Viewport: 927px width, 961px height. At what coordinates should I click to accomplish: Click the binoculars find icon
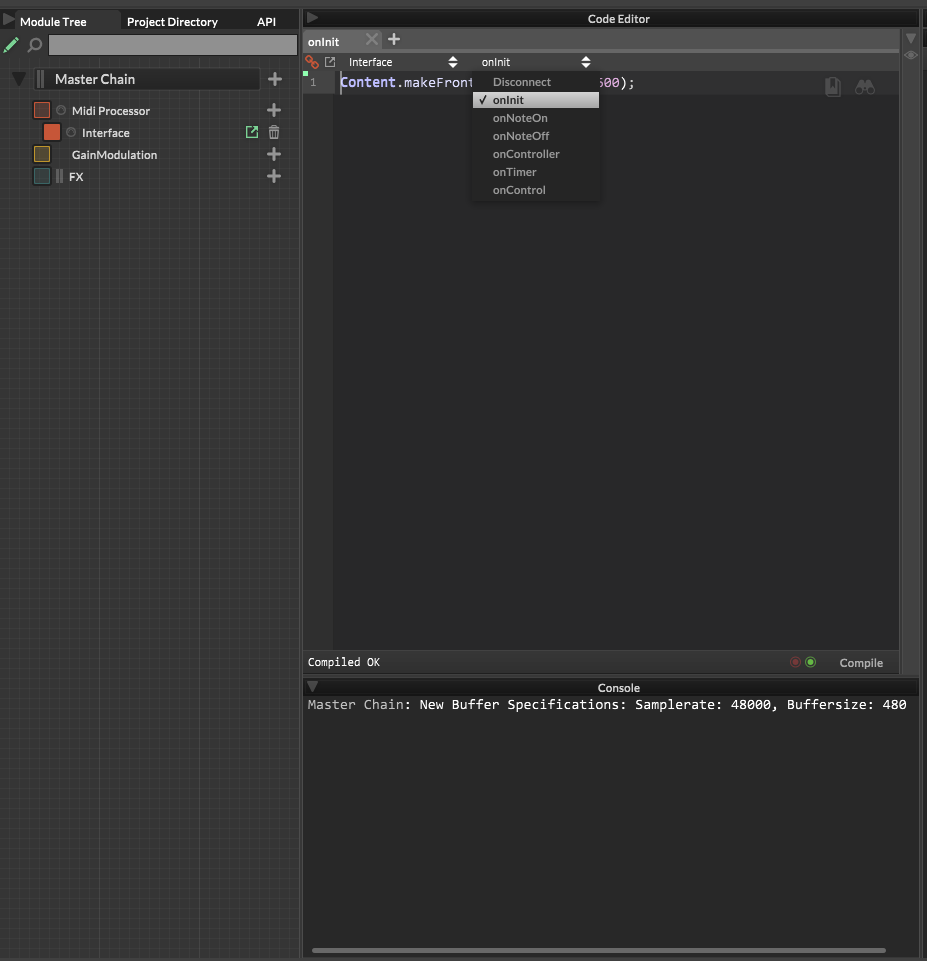click(865, 88)
